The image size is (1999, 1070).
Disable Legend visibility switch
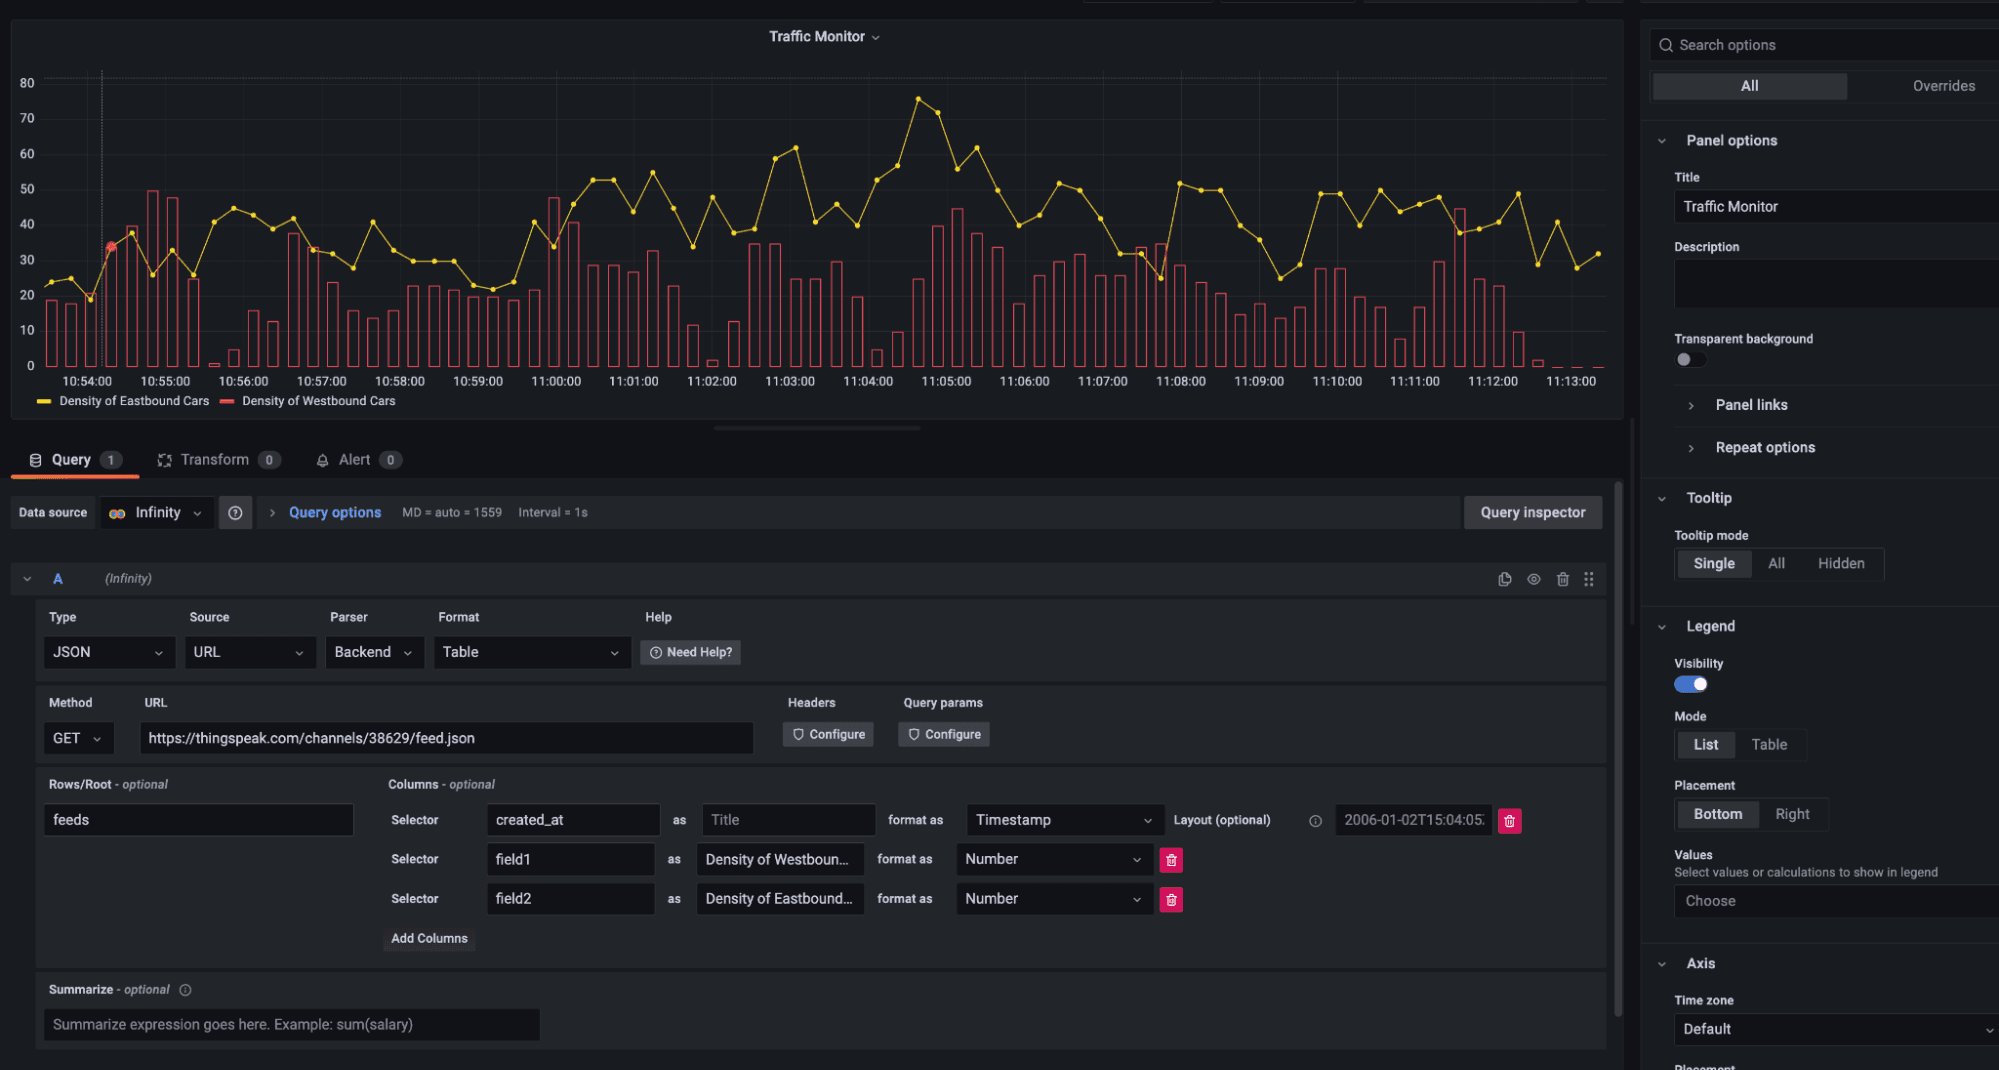coord(1690,683)
